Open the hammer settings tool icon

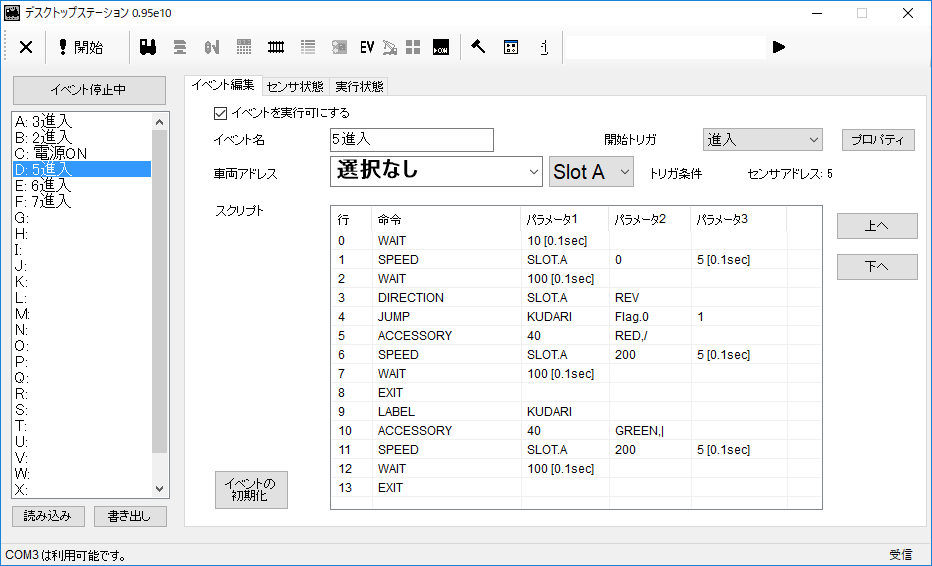pyautogui.click(x=478, y=47)
